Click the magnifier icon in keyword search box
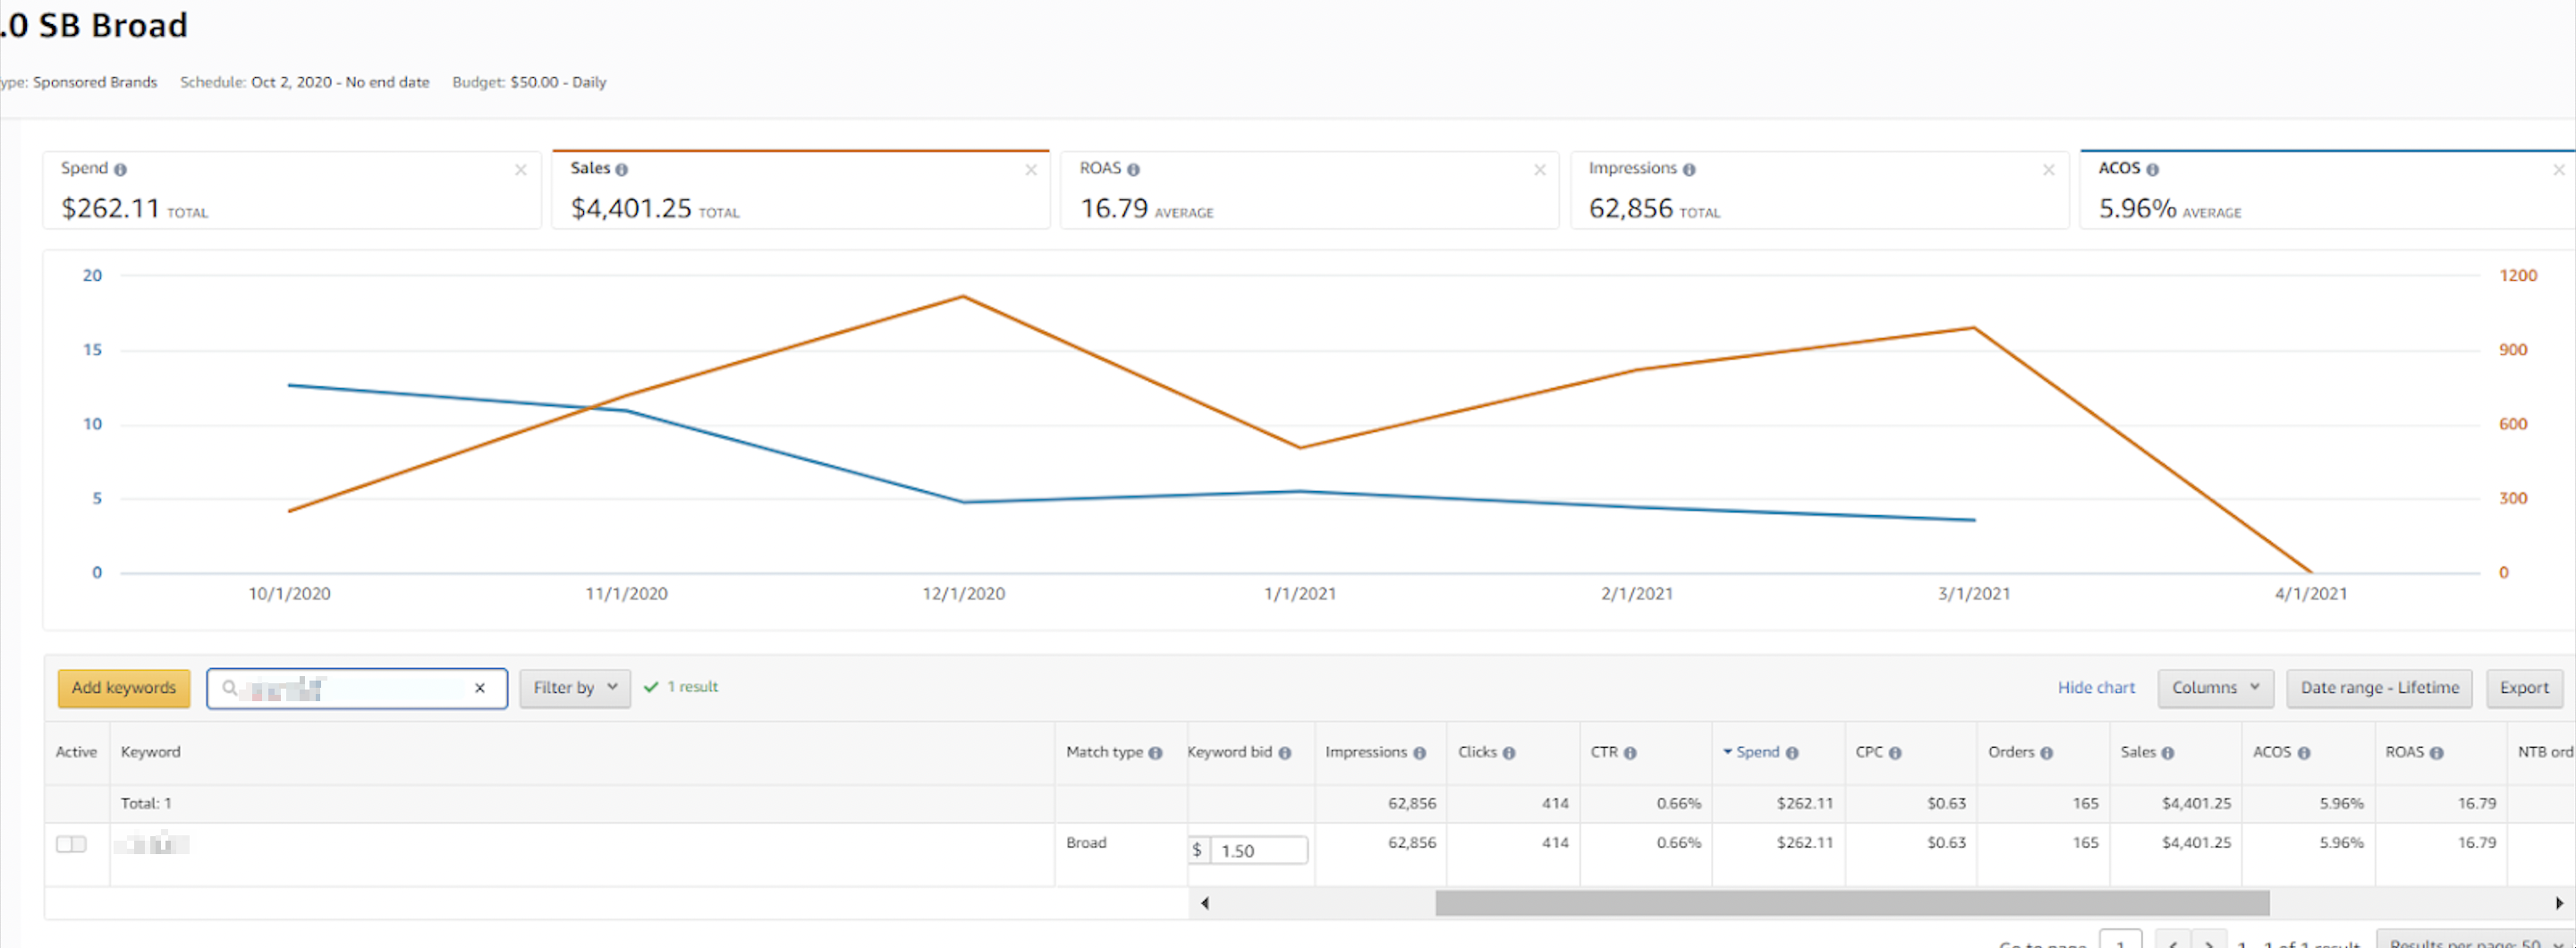Image resolution: width=2576 pixels, height=948 pixels. click(x=228, y=688)
